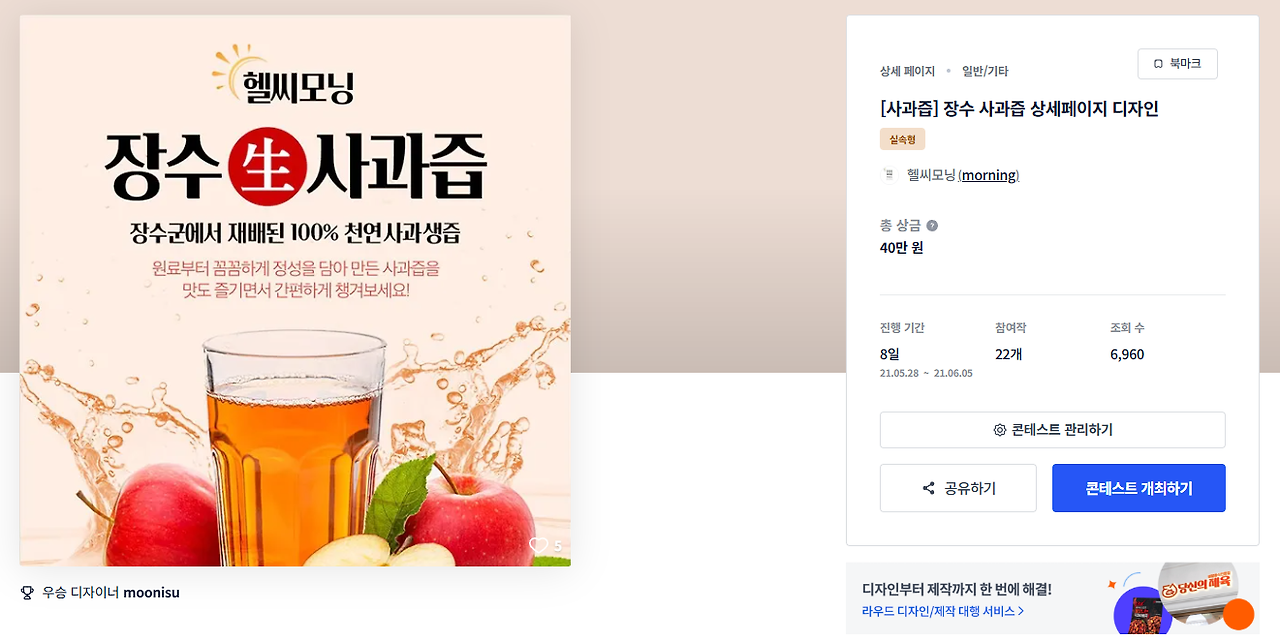Click the share icon in 공유하기 button

[x=929, y=489]
